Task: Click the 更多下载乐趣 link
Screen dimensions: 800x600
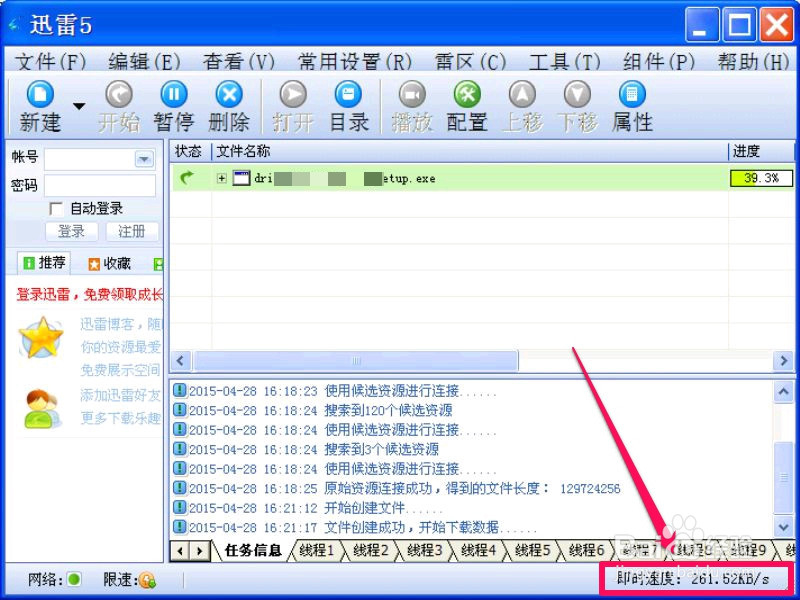Action: coord(120,418)
